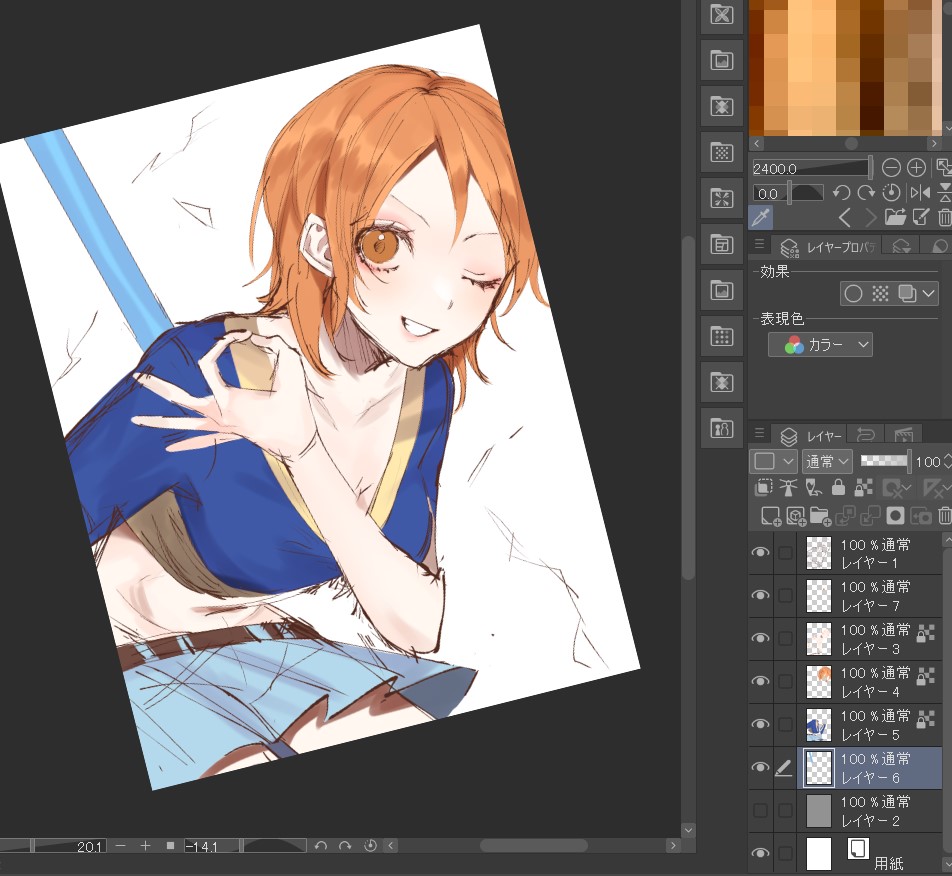The image size is (952, 876).
Task: Adjust layer opacity slider
Action: [x=885, y=461]
